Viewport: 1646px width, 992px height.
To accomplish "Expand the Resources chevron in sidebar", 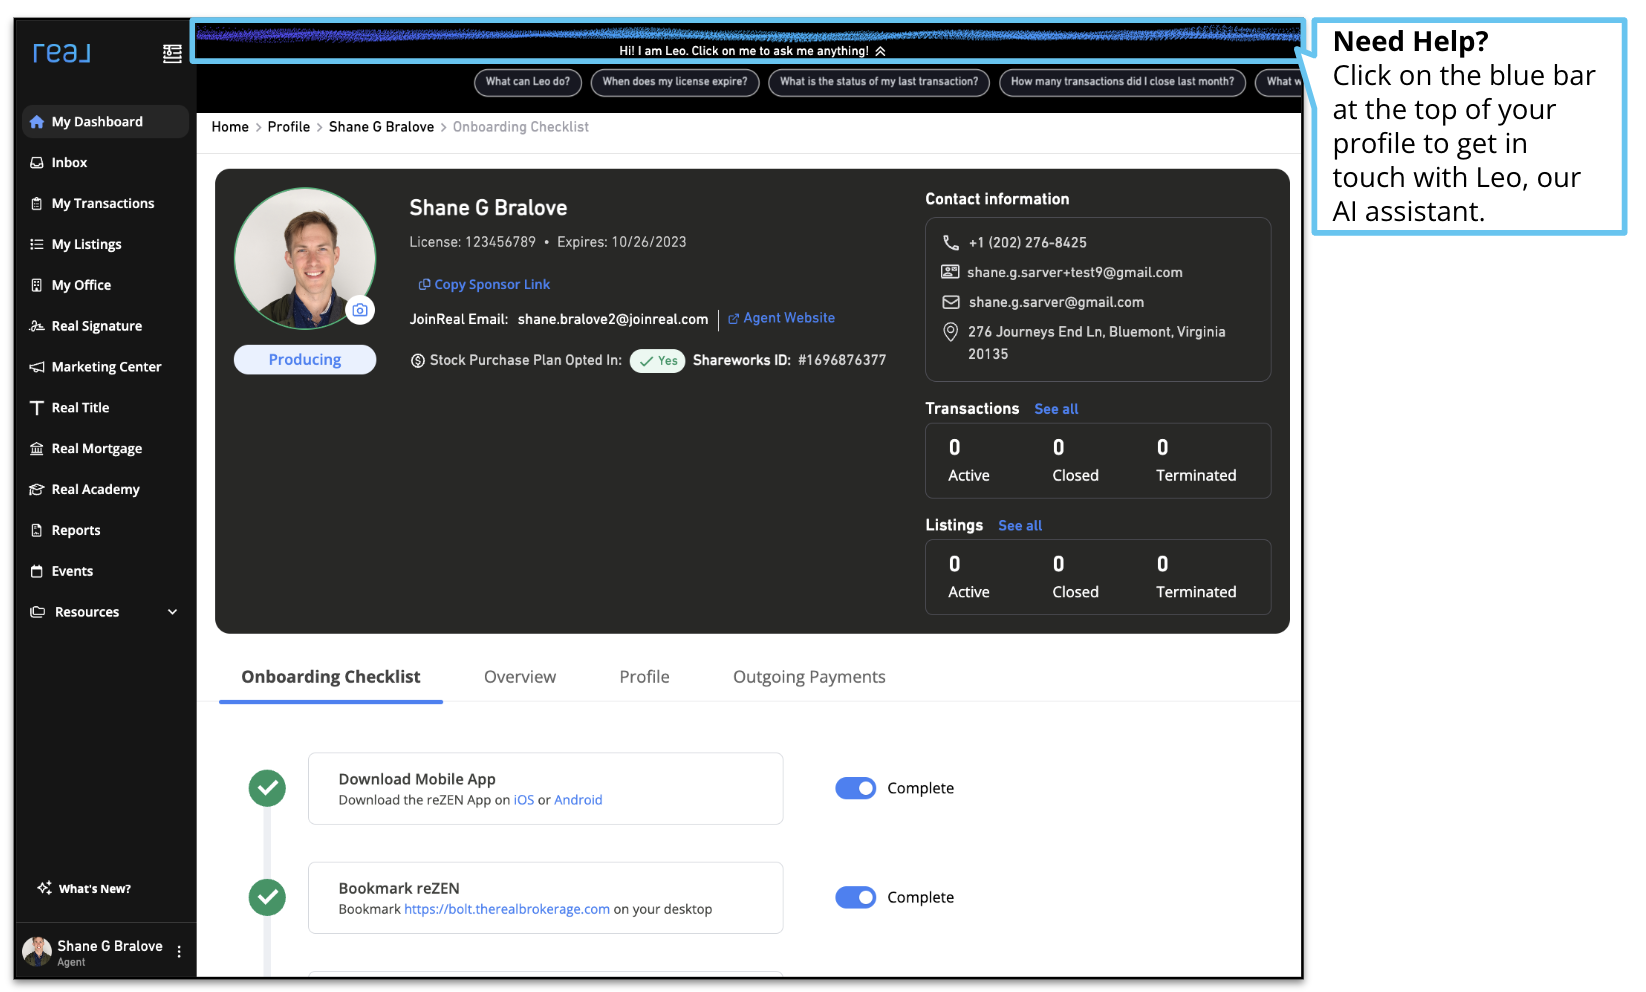I will [x=172, y=612].
